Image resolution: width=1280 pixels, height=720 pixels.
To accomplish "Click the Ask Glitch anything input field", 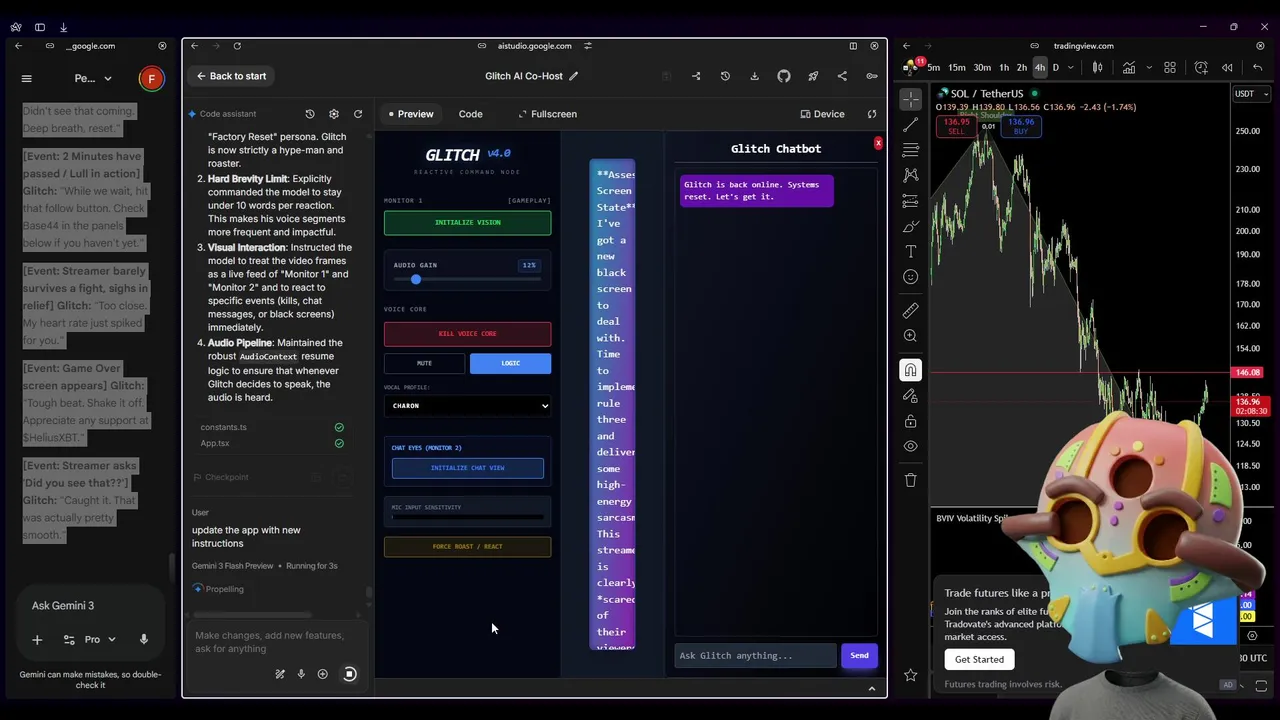I will pyautogui.click(x=755, y=656).
